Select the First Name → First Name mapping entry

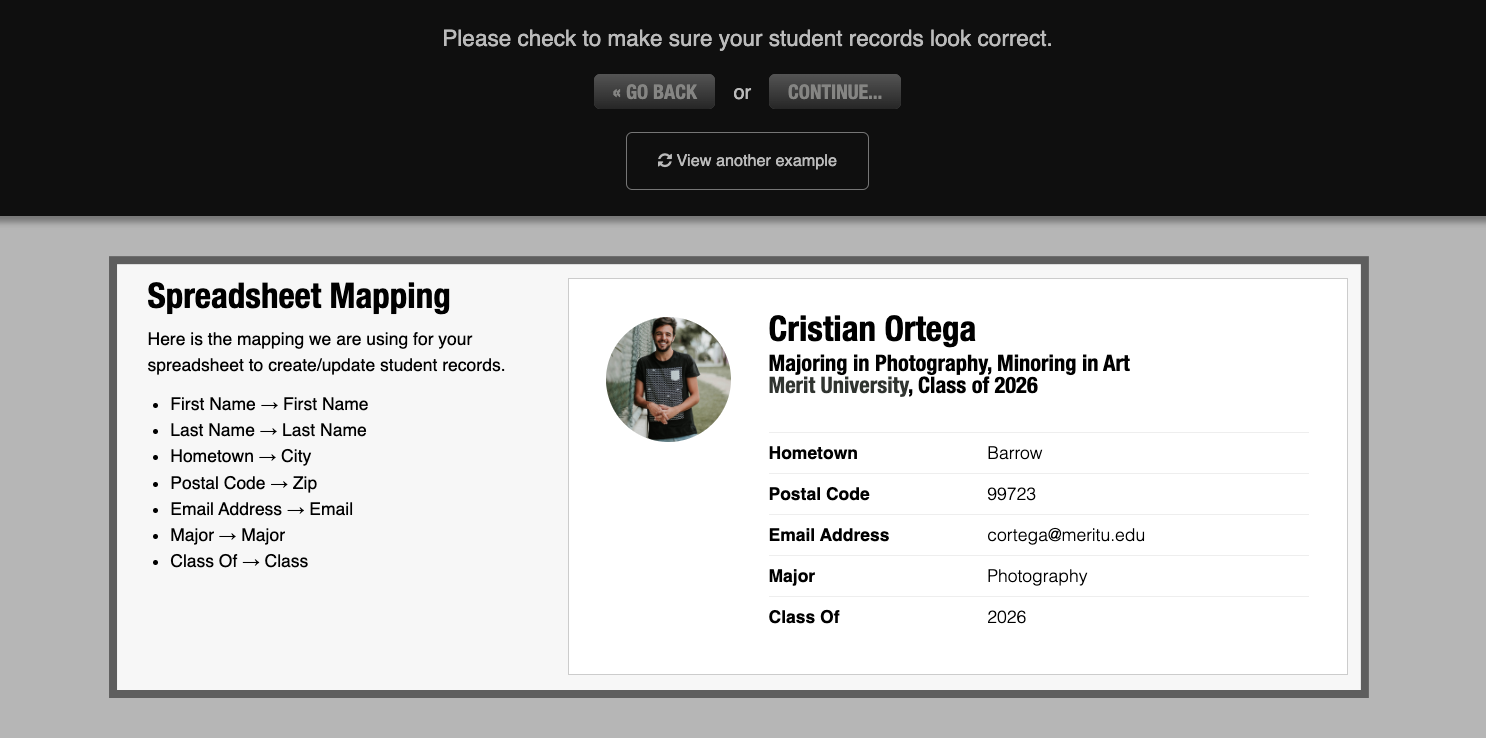270,404
